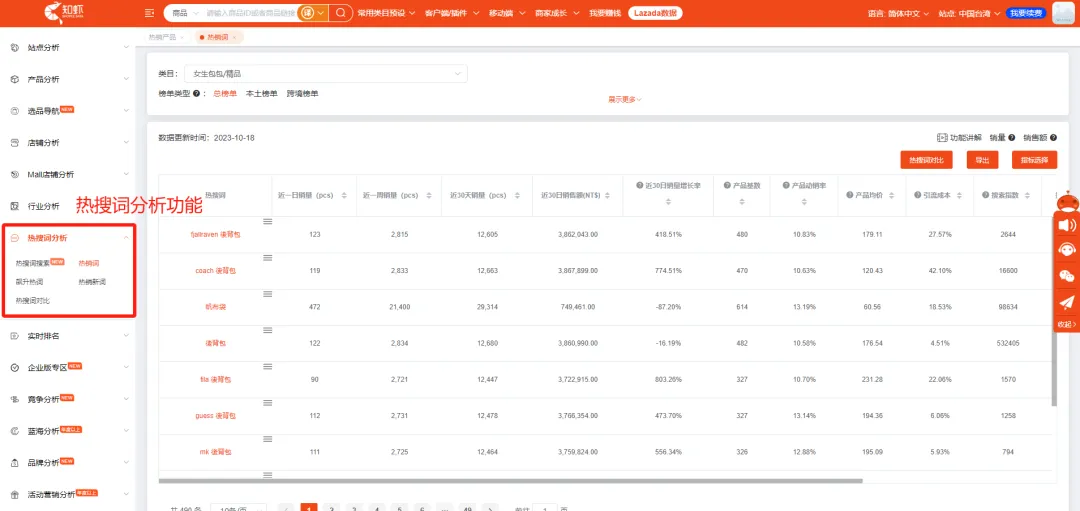Open the 商品 search type dropdown
Screen dimensions: 1080x511
[184, 13]
